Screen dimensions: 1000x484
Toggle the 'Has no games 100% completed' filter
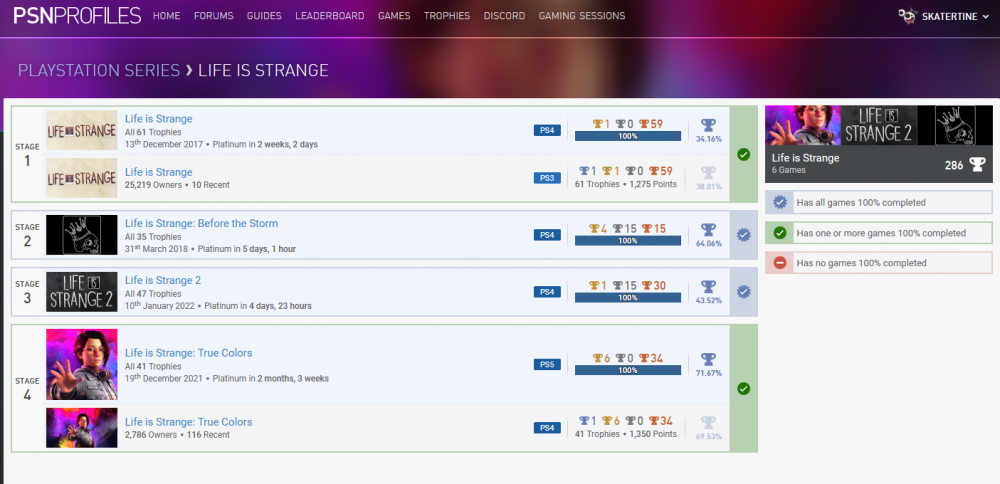878,263
